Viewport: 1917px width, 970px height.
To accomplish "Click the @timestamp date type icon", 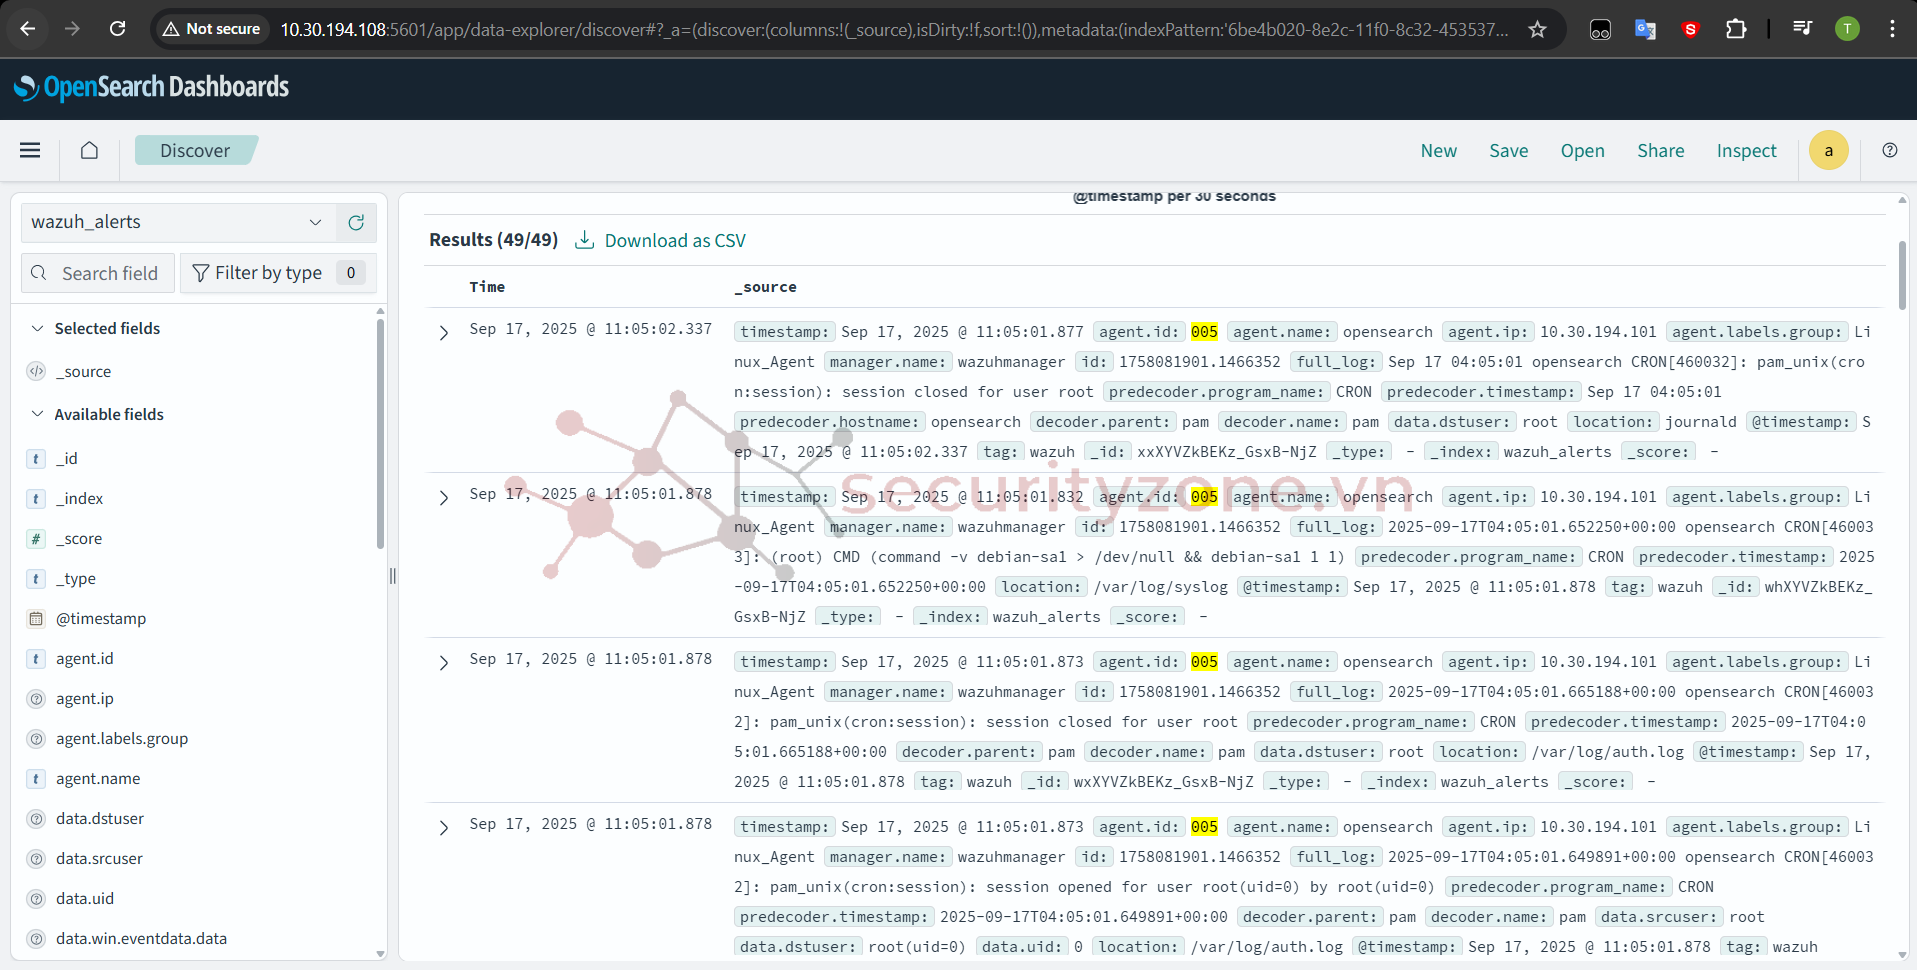I will click(36, 618).
